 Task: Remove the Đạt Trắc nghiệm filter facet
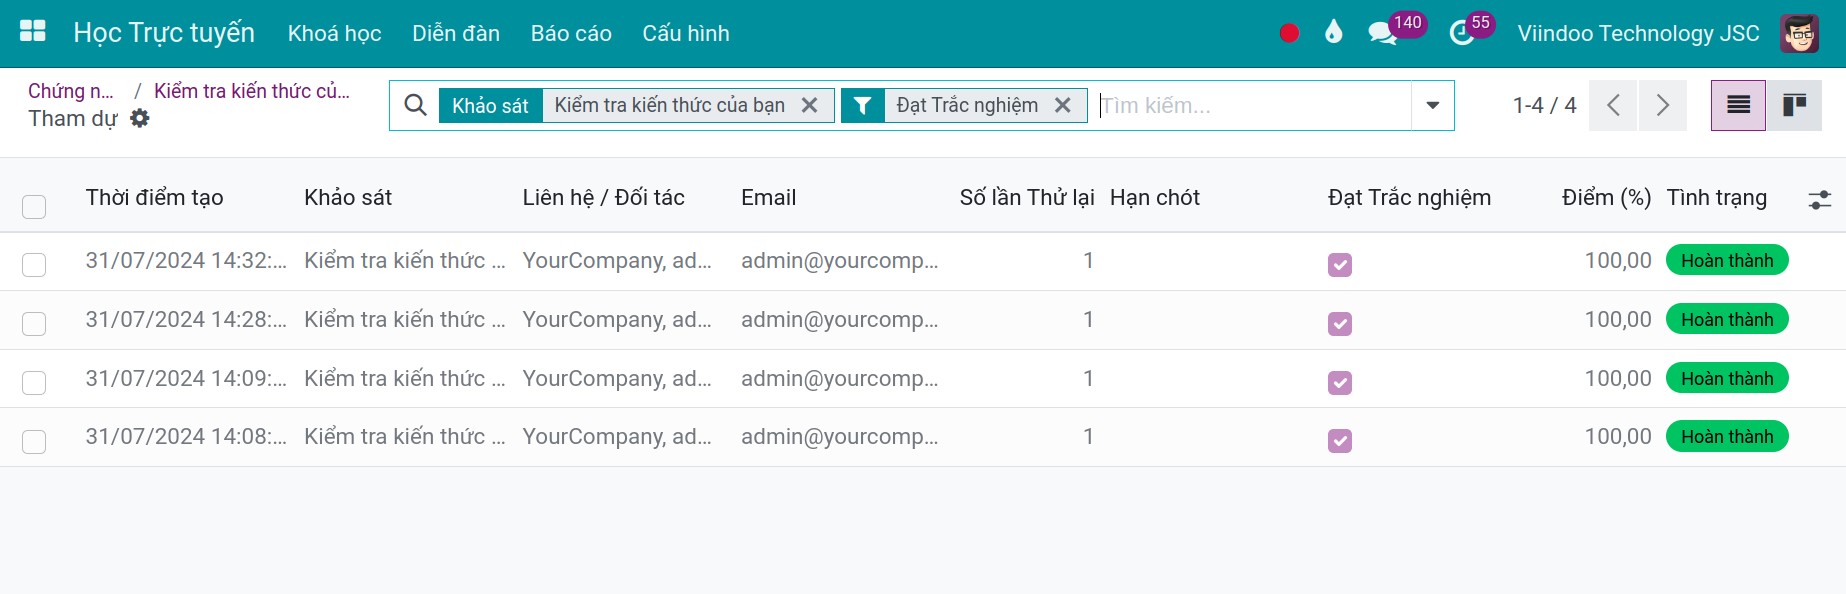(x=1063, y=105)
